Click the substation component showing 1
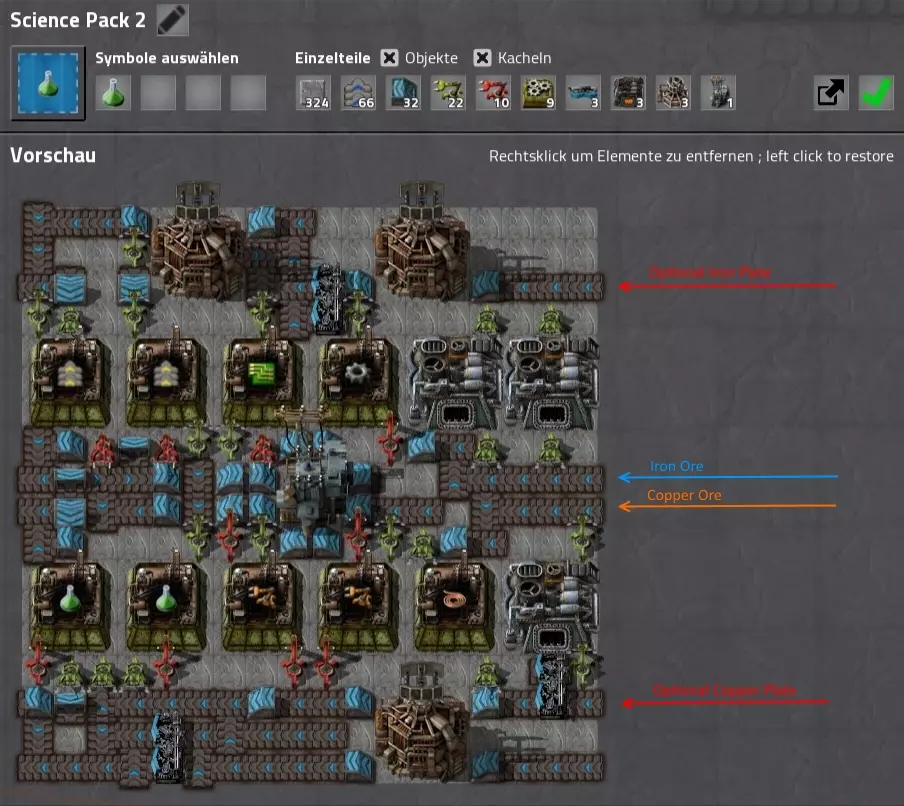The width and height of the screenshot is (904, 806). point(718,92)
